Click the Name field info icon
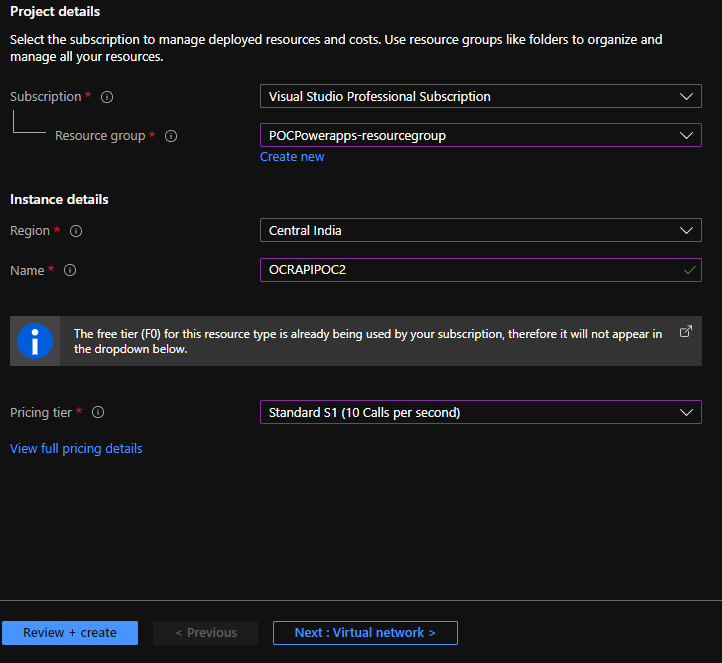The width and height of the screenshot is (722, 663). pyautogui.click(x=70, y=271)
